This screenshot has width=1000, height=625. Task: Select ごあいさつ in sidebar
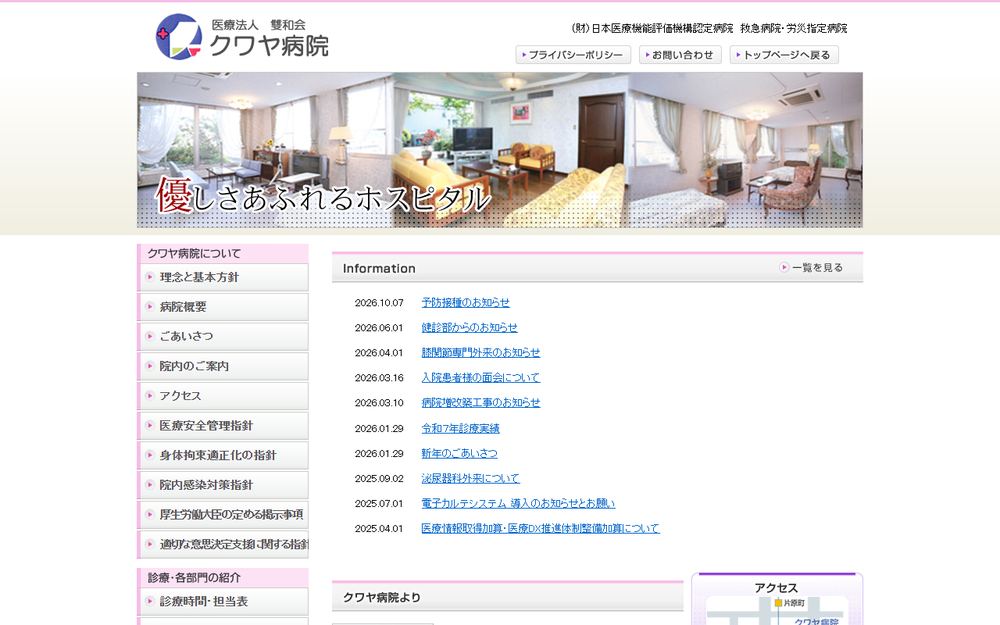pyautogui.click(x=223, y=336)
